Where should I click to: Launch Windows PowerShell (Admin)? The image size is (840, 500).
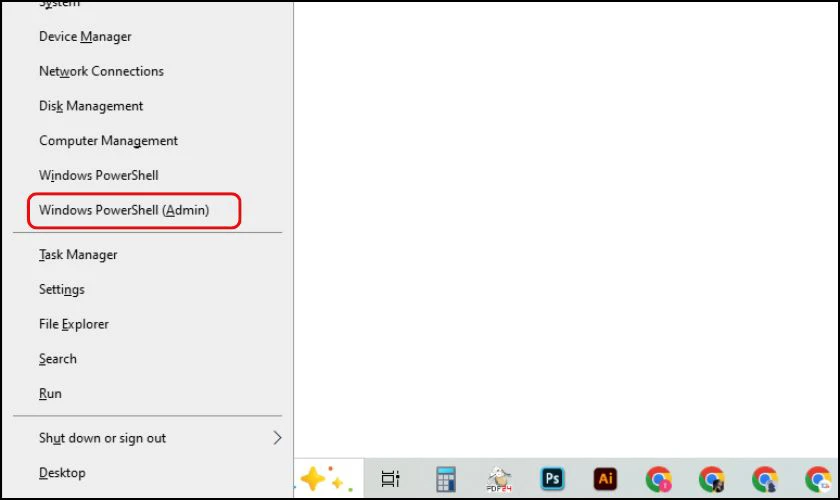click(124, 210)
